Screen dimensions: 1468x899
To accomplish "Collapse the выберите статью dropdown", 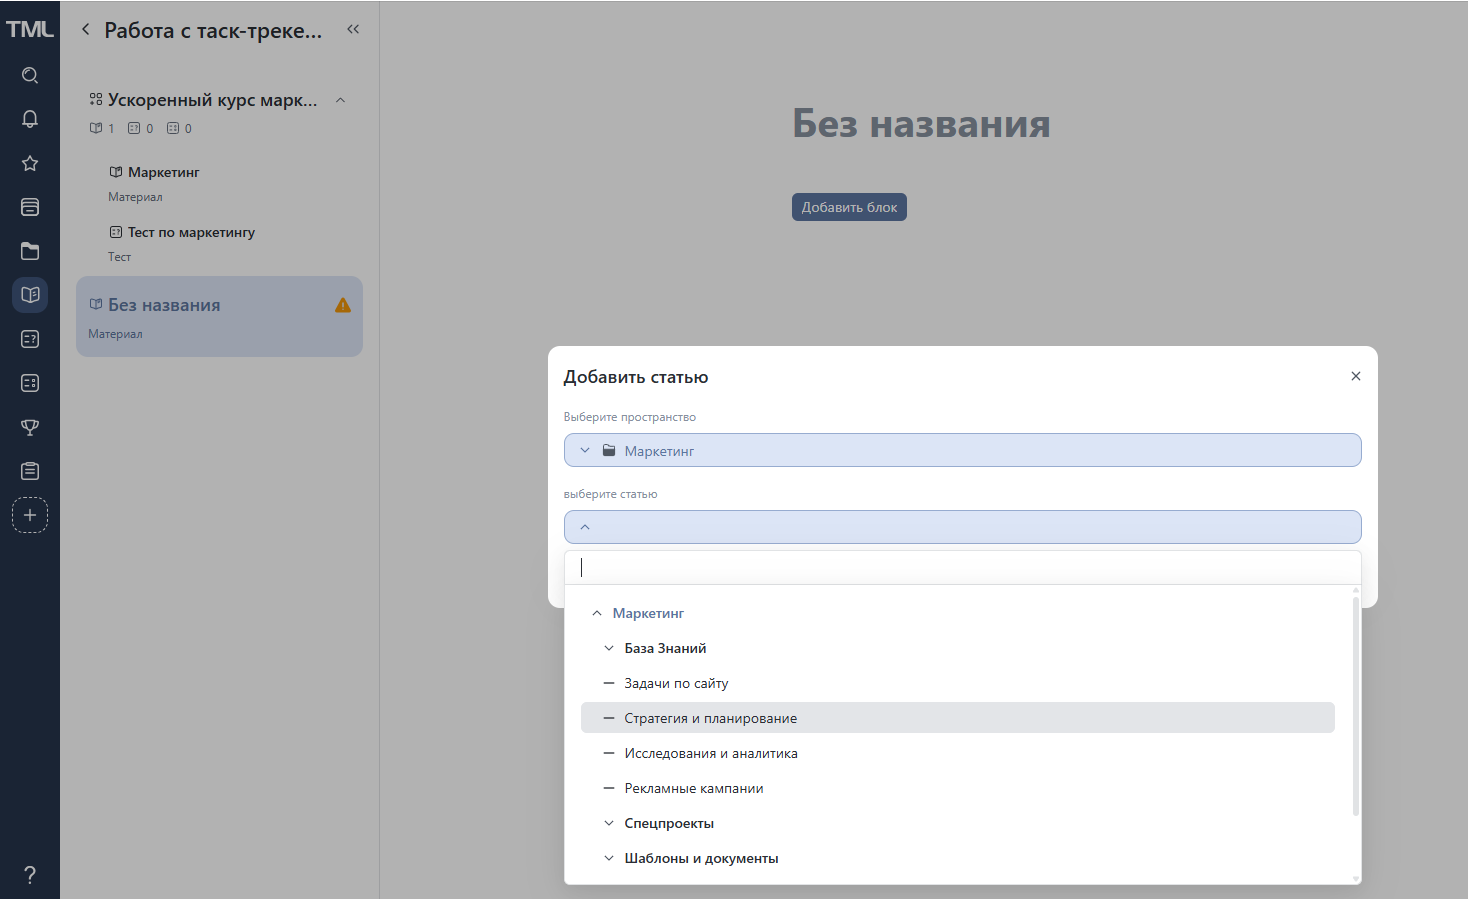I will [x=586, y=527].
